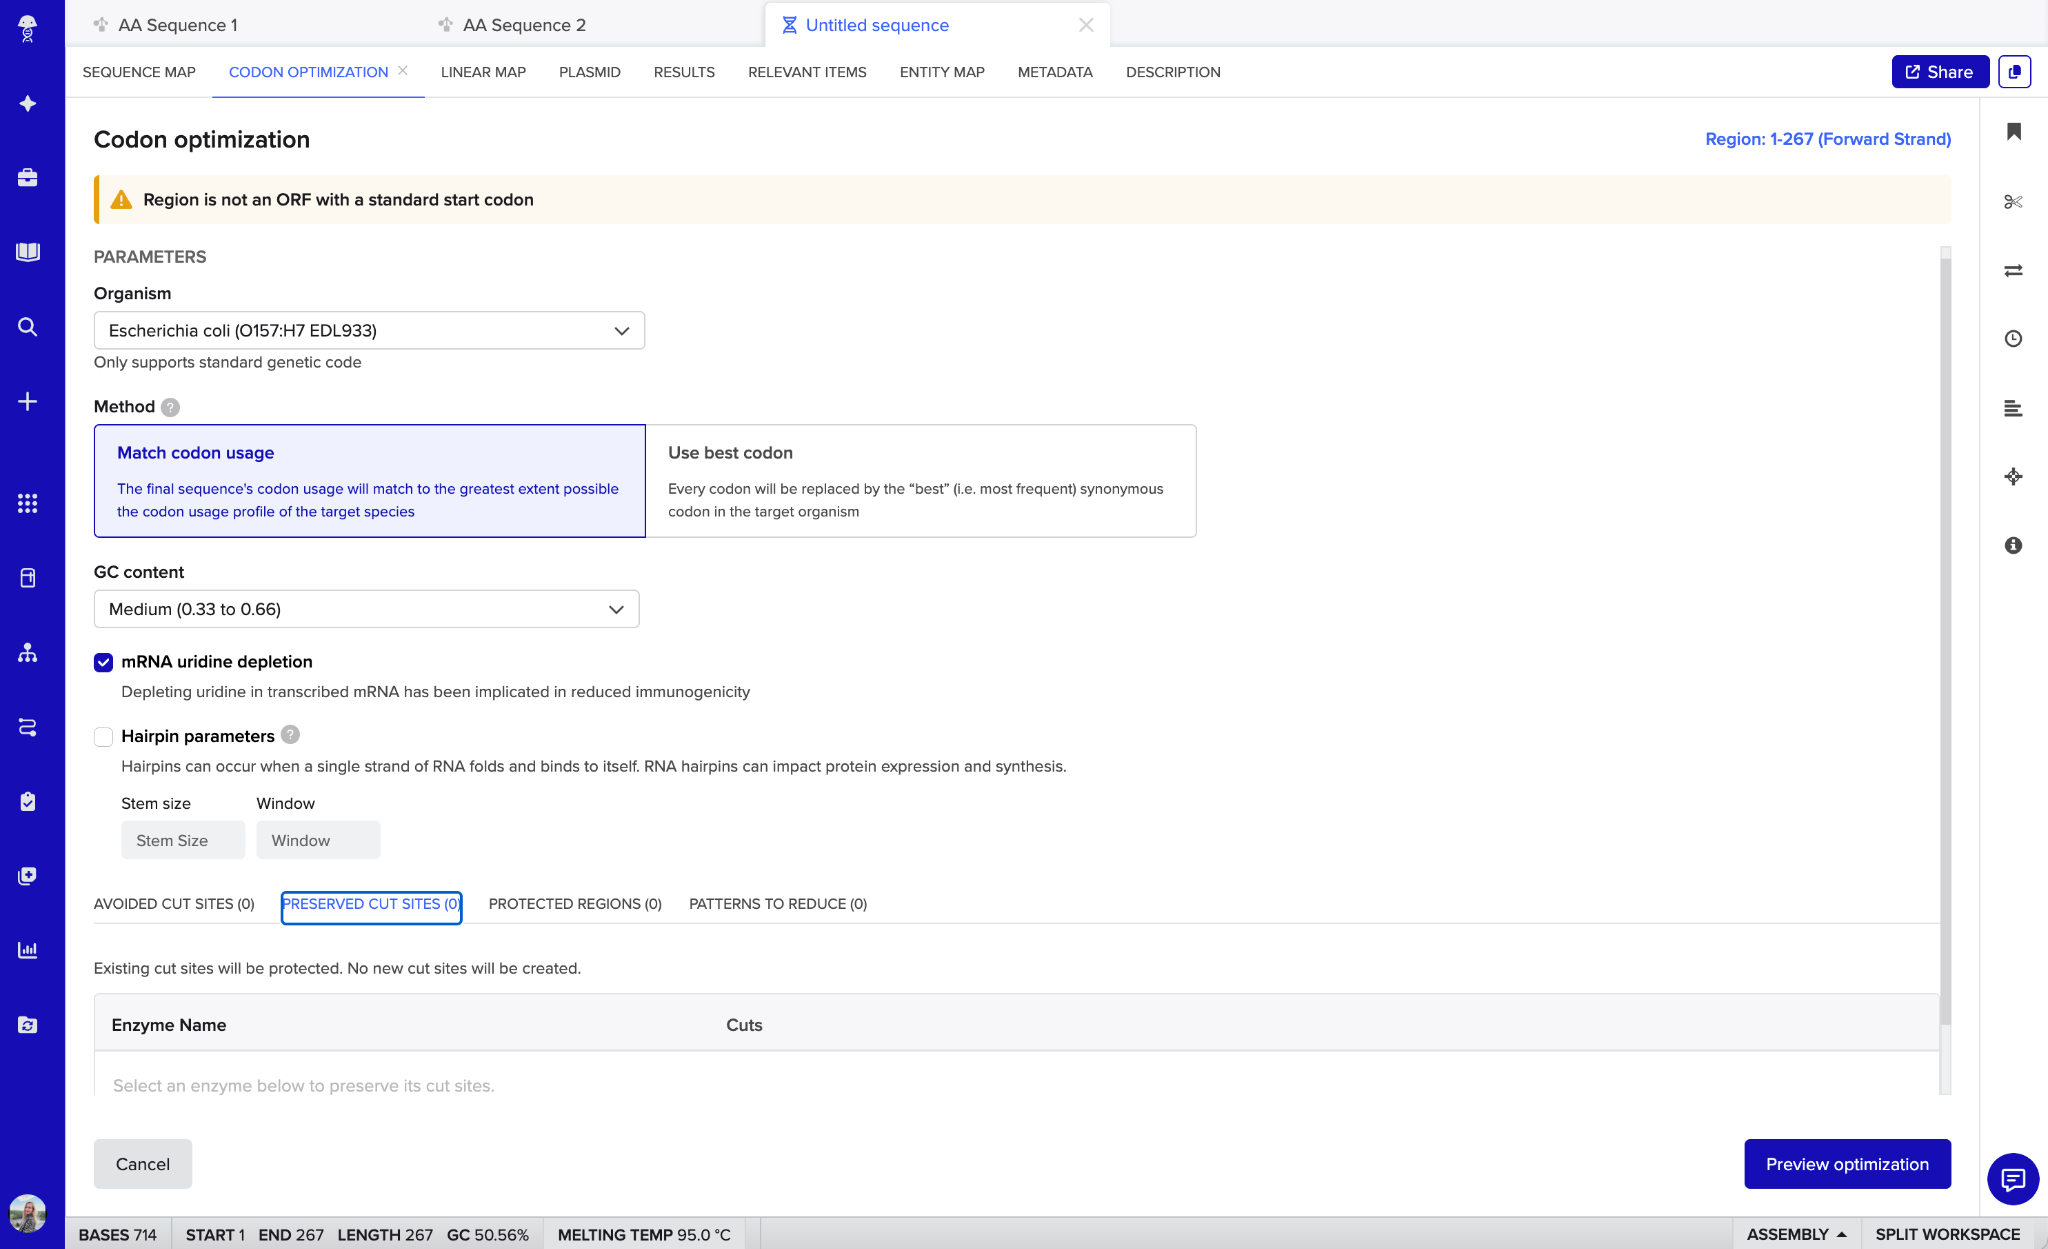
Task: Switch to the LINEAR MAP tab
Action: (x=483, y=72)
